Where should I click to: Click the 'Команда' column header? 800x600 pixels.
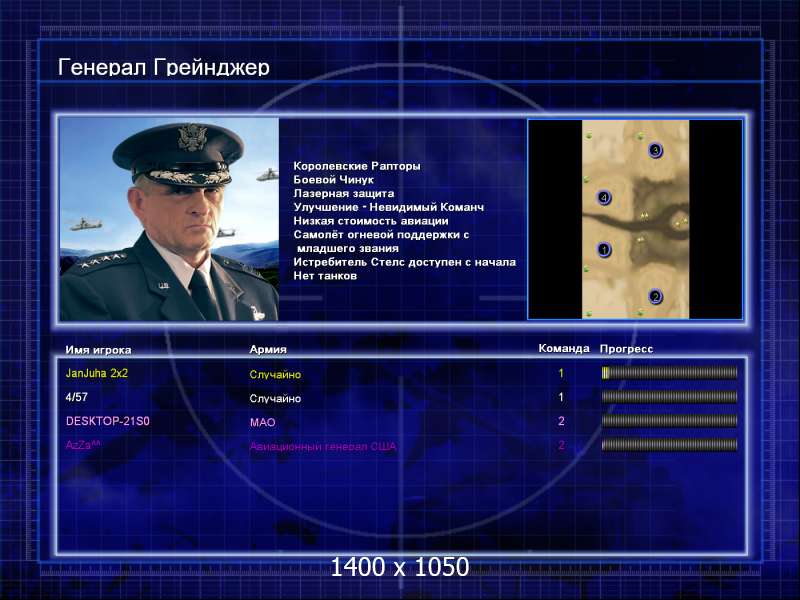[564, 348]
